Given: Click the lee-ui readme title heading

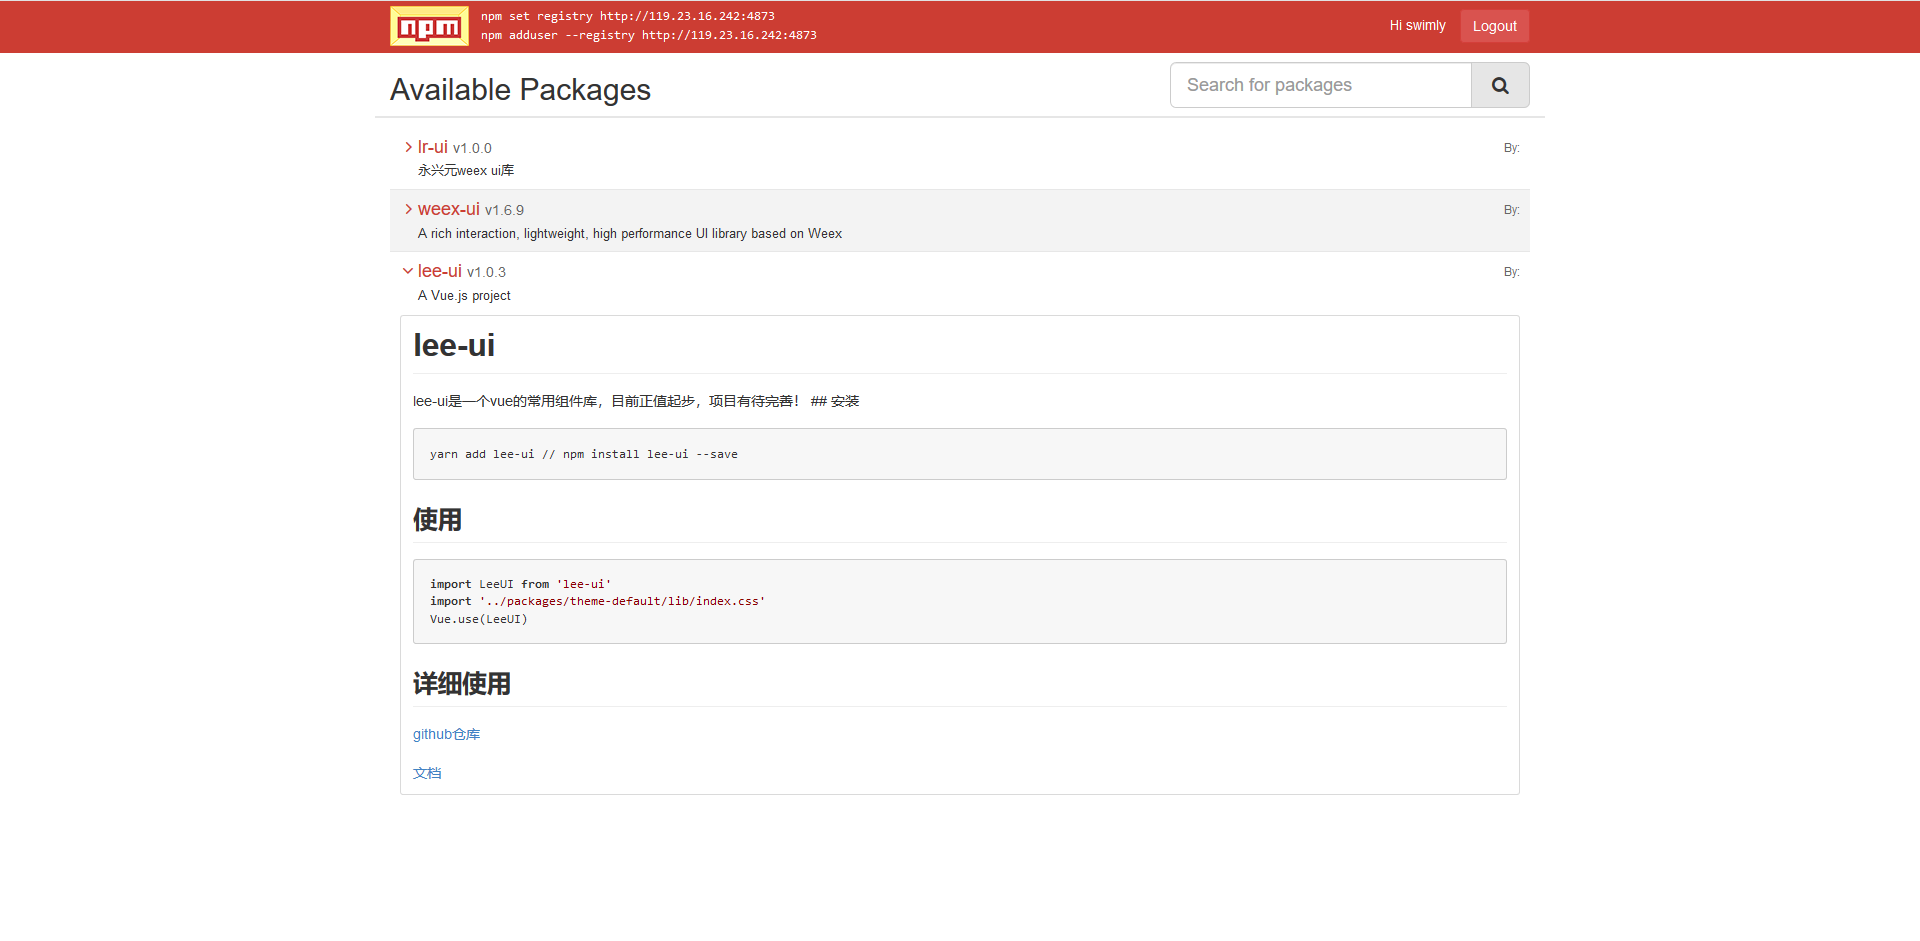Looking at the screenshot, I should [x=454, y=346].
